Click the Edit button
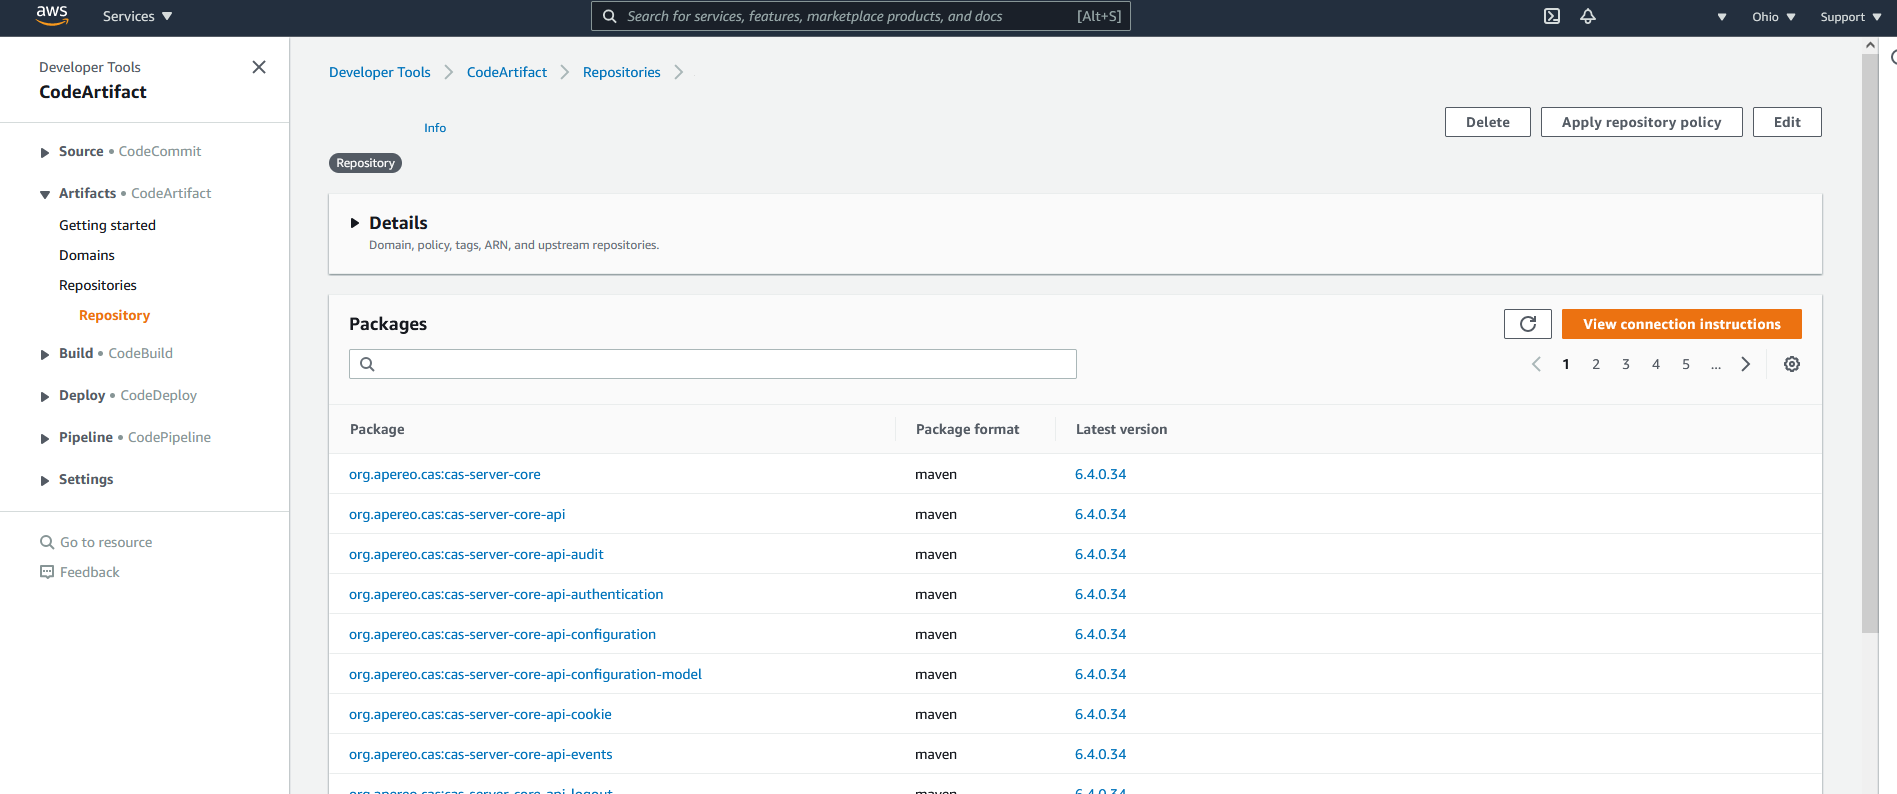The width and height of the screenshot is (1897, 794). pos(1787,122)
